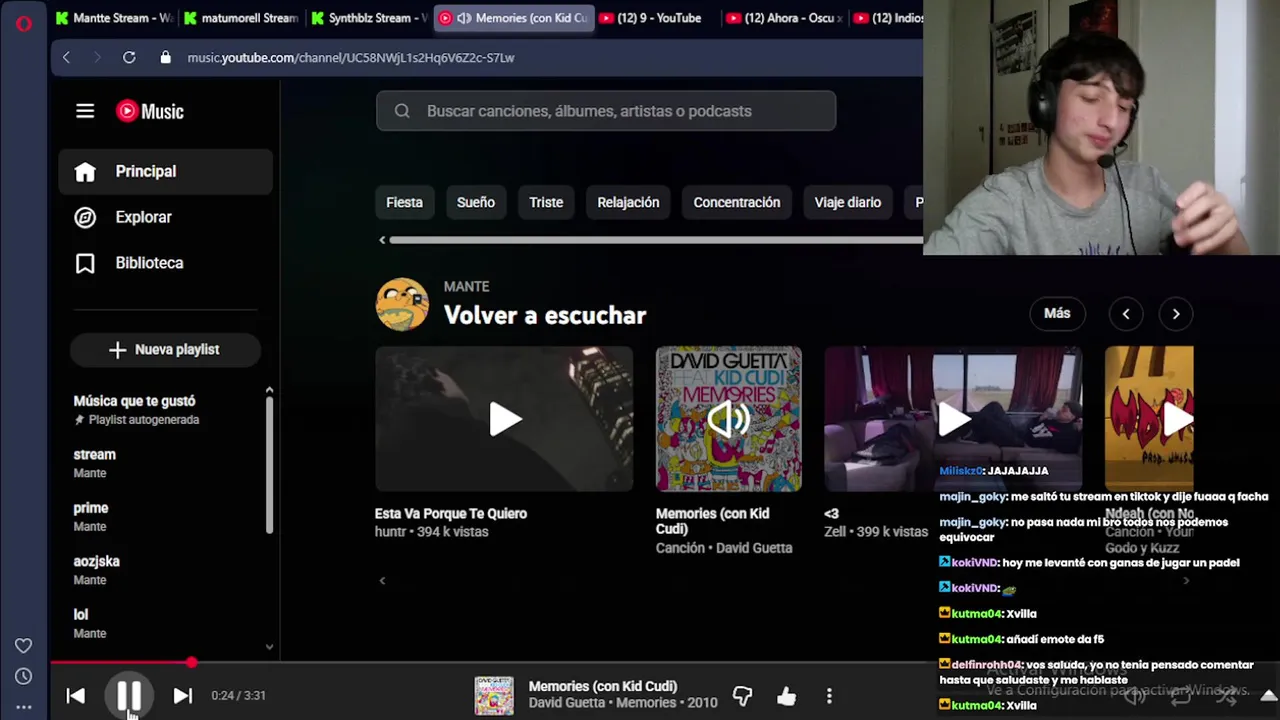Select the Concentración mood chip

(737, 202)
